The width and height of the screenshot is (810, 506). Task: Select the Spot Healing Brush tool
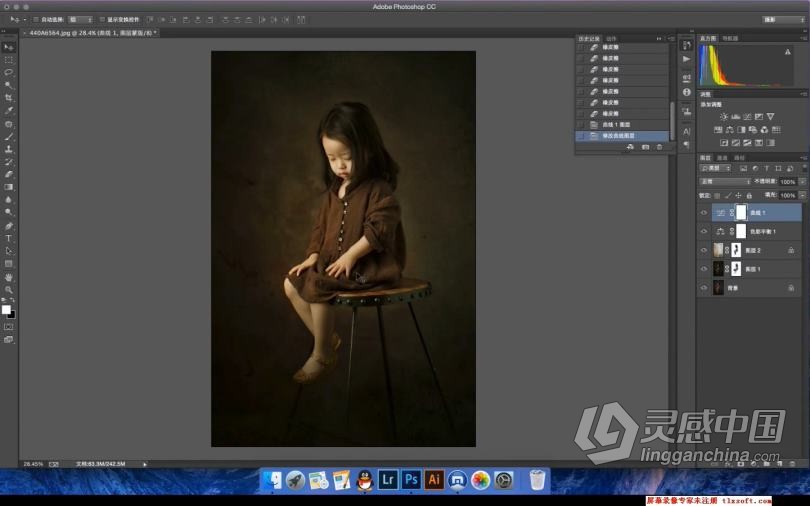click(x=8, y=124)
